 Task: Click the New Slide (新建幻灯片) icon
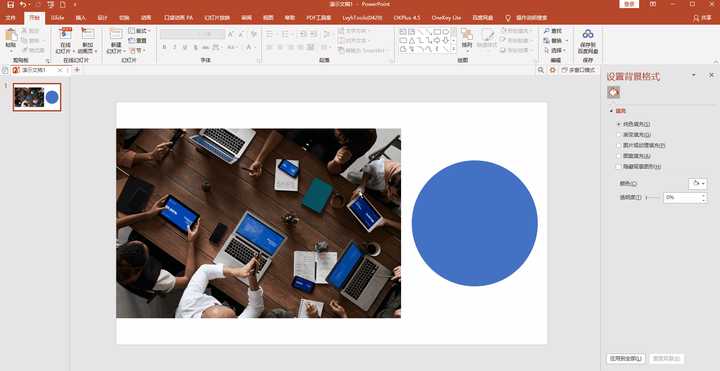[x=115, y=35]
